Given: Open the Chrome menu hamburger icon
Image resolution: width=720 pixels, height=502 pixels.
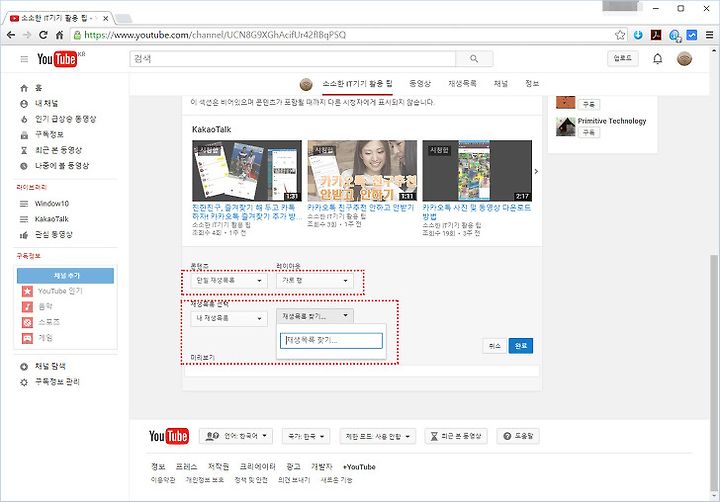Looking at the screenshot, I should 709,35.
